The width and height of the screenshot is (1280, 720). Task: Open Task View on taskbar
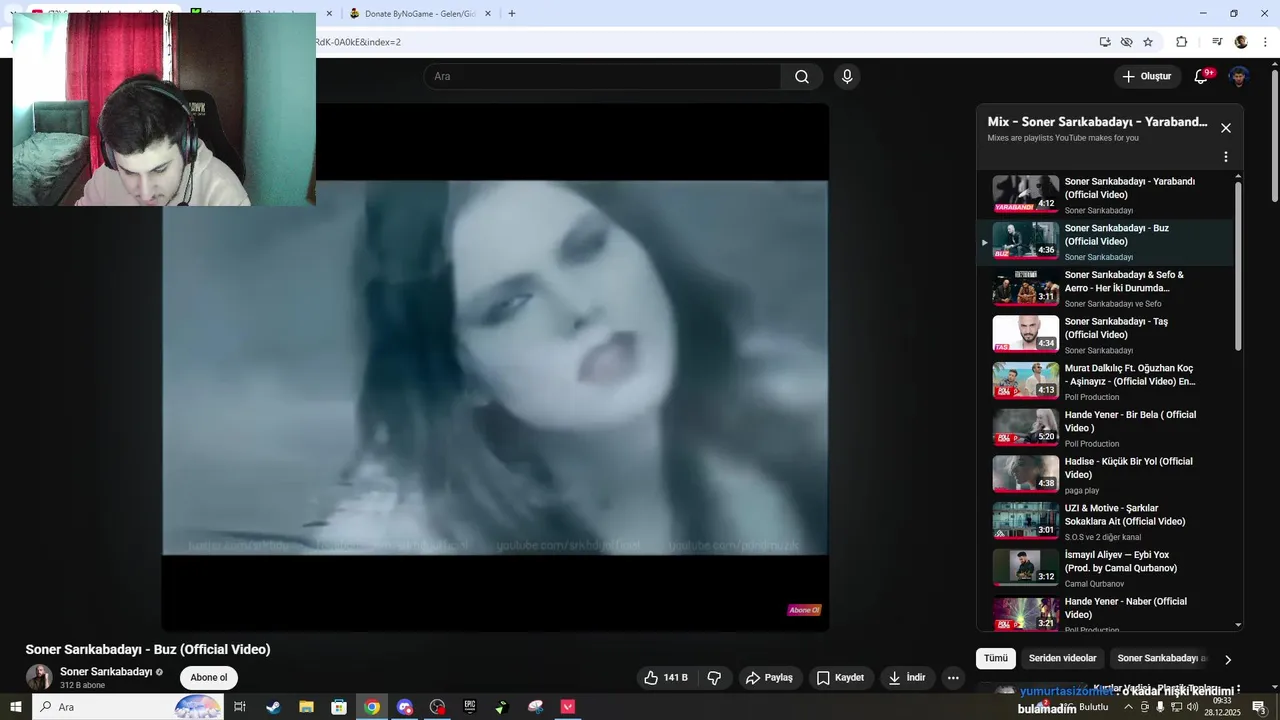(x=240, y=707)
